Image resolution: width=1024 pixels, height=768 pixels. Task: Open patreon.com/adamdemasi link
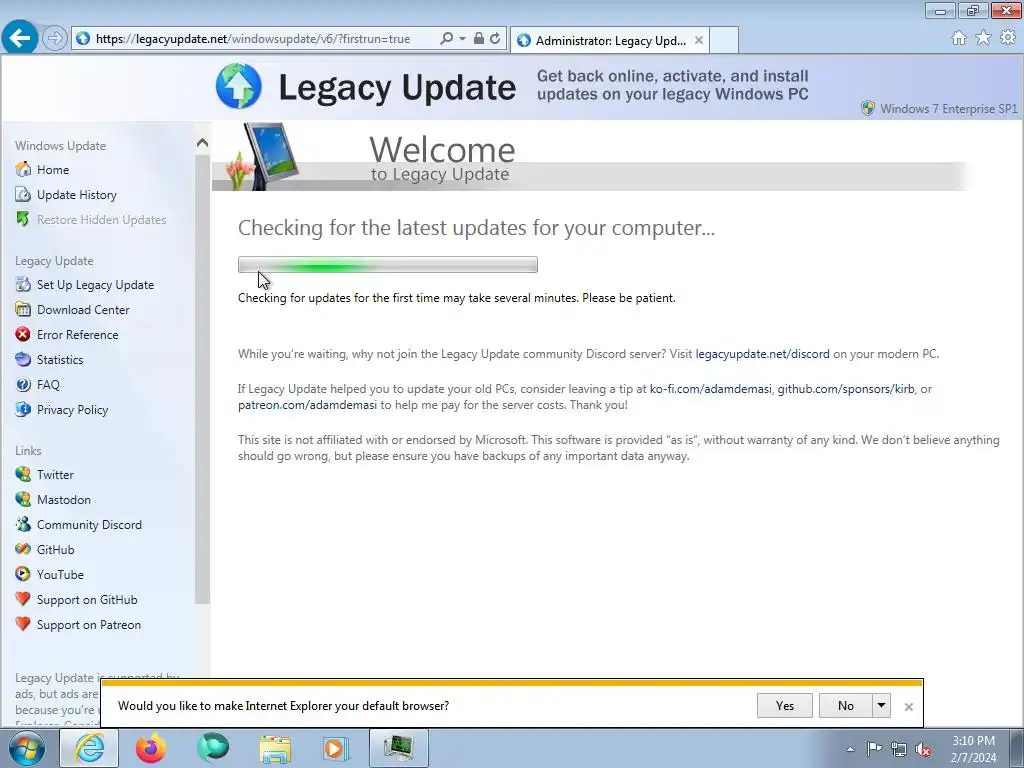tap(307, 405)
